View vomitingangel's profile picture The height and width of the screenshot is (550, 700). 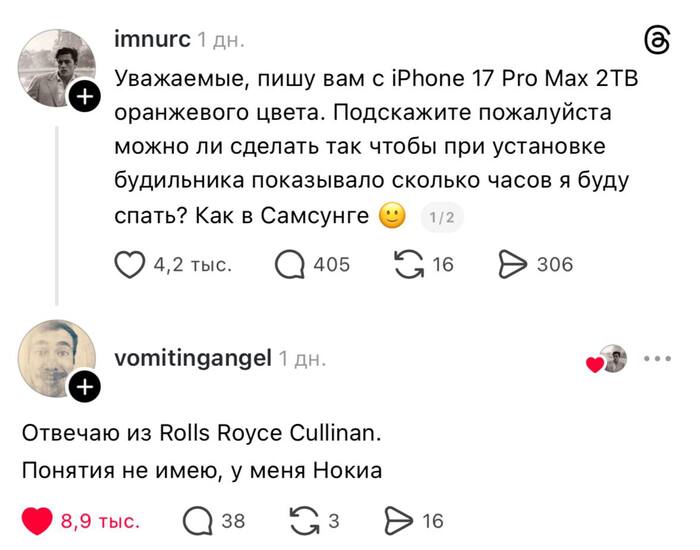(x=56, y=358)
